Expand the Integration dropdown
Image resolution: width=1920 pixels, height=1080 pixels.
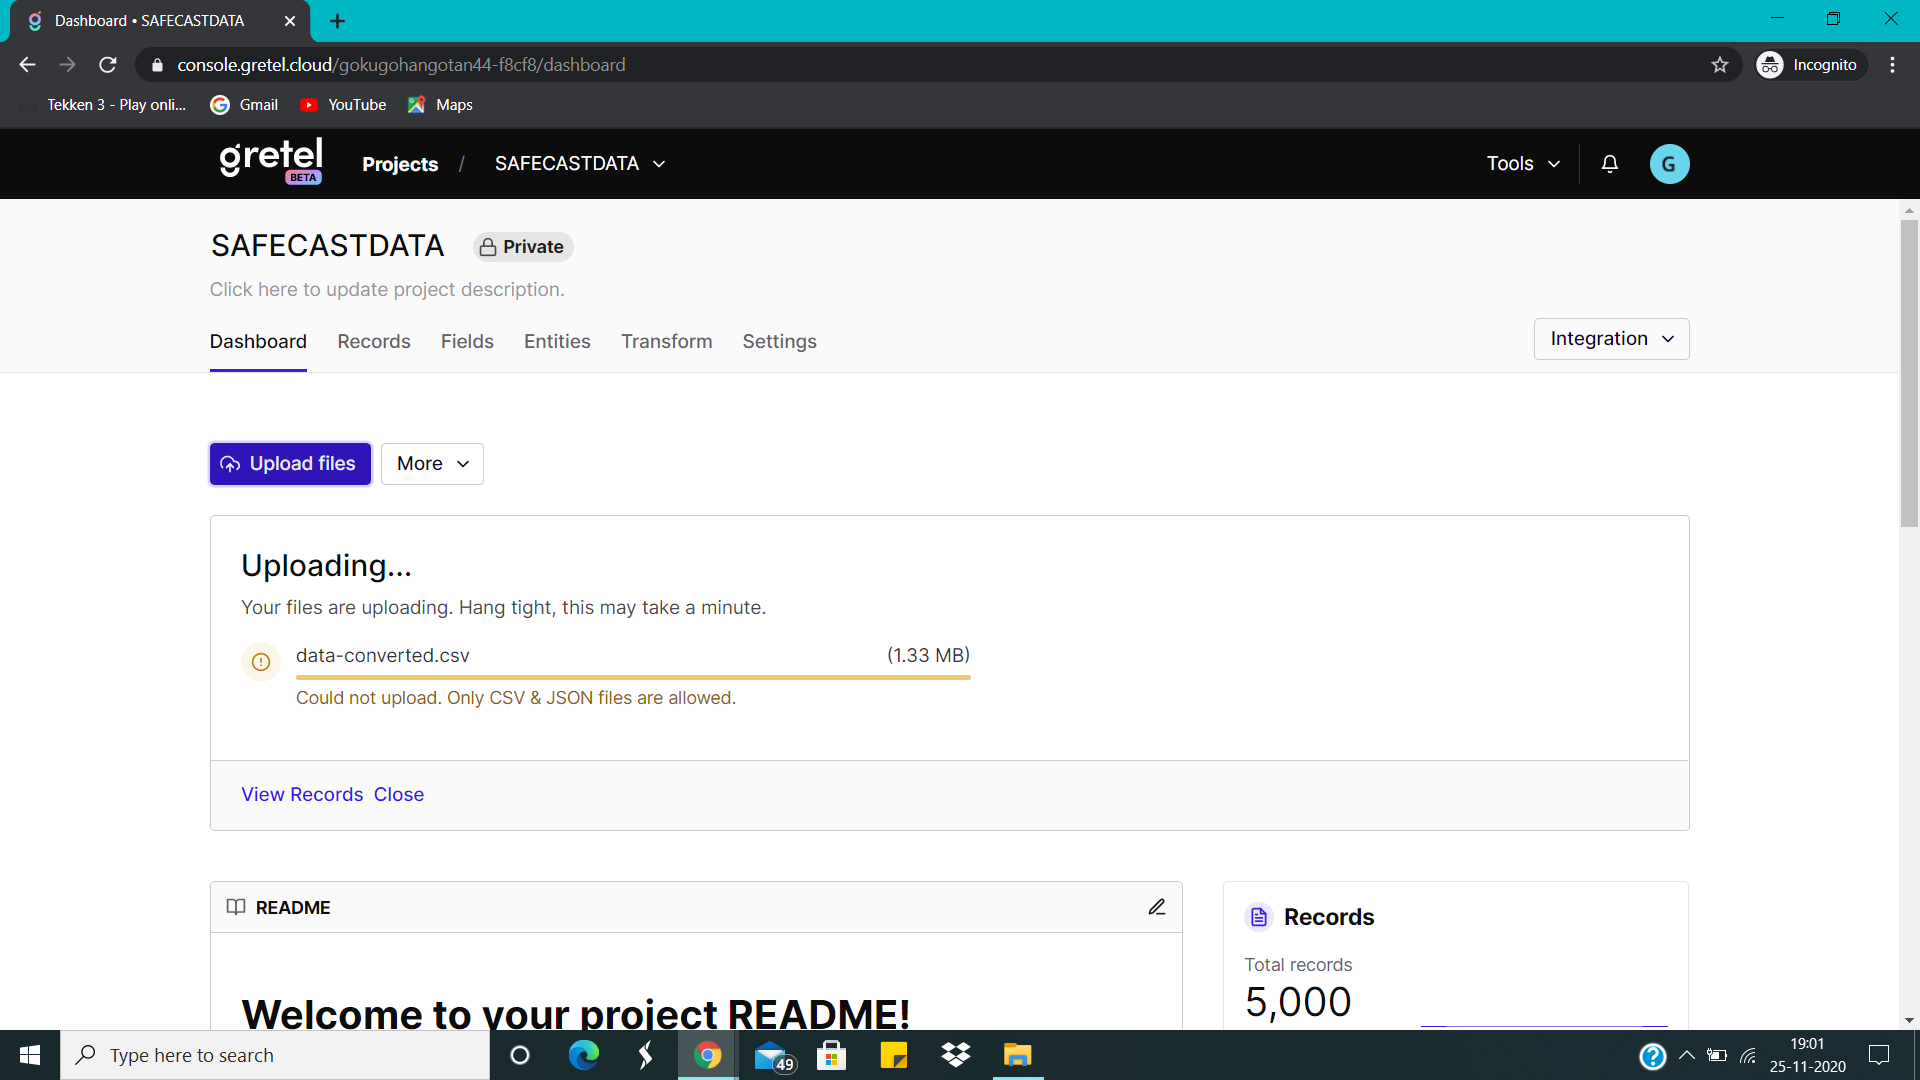[1611, 339]
